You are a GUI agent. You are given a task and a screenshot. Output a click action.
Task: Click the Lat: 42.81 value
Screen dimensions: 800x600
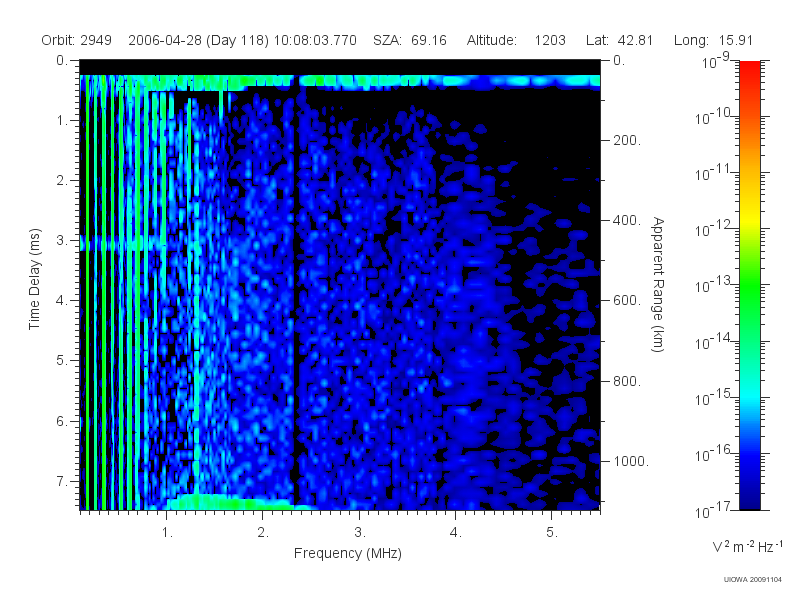(x=619, y=40)
